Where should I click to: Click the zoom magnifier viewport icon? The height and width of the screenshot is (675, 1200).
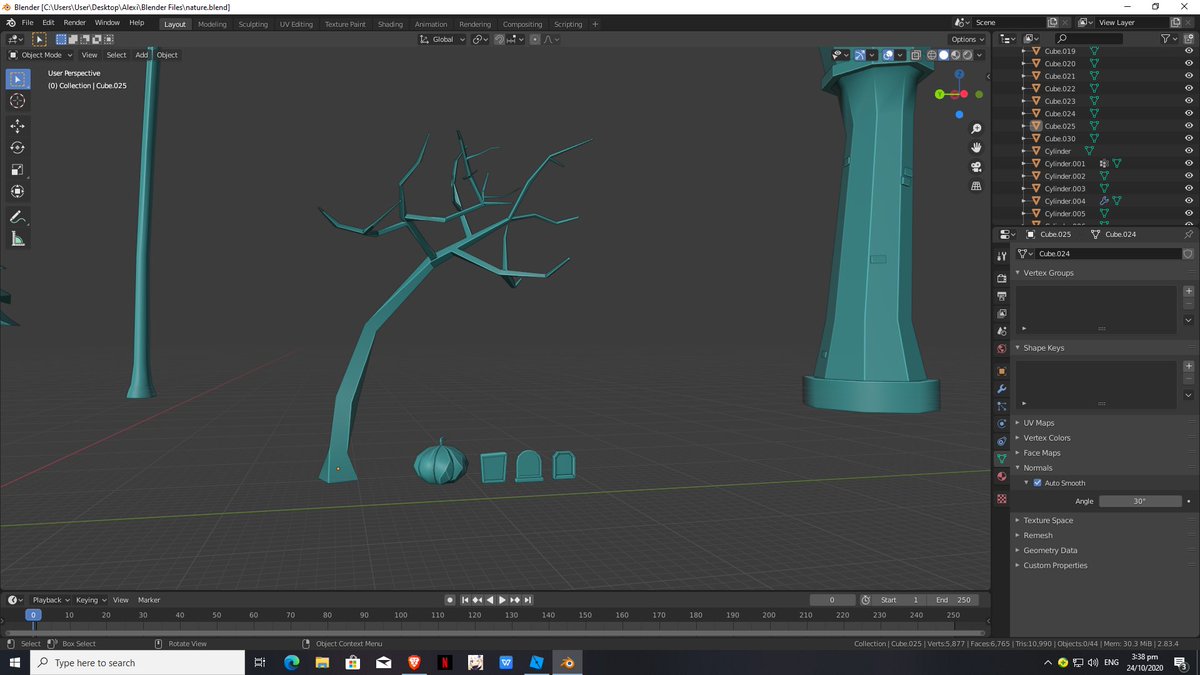point(976,129)
